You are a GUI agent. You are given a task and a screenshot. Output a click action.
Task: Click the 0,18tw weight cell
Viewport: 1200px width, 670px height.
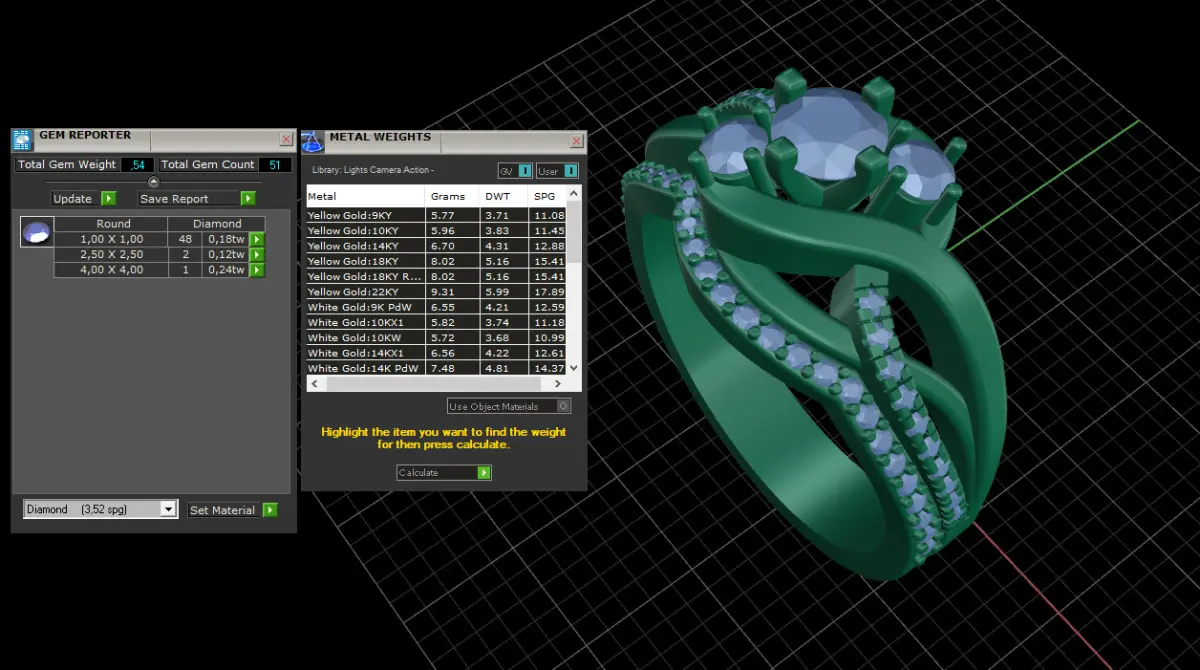225,239
